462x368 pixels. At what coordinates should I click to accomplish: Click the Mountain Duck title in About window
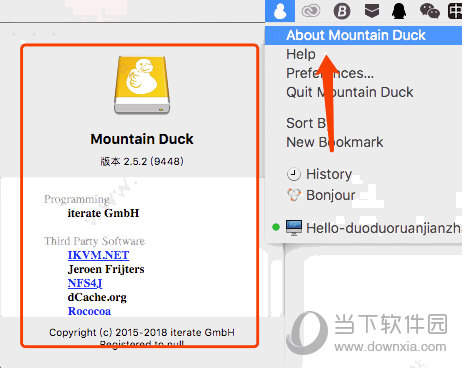point(142,139)
